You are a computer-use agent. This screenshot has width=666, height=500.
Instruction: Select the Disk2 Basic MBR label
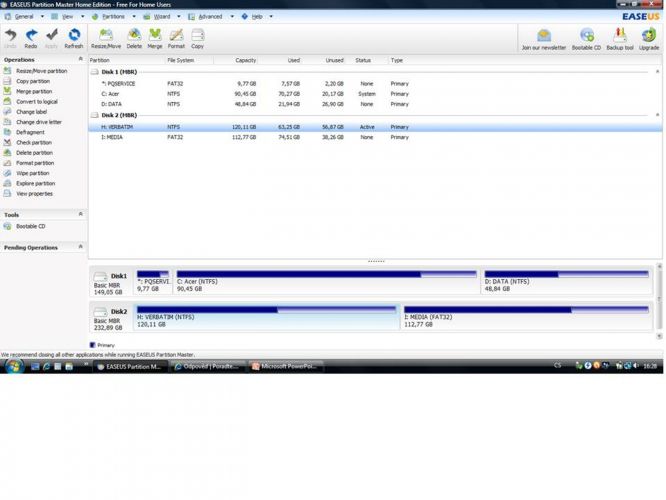pyautogui.click(x=110, y=319)
